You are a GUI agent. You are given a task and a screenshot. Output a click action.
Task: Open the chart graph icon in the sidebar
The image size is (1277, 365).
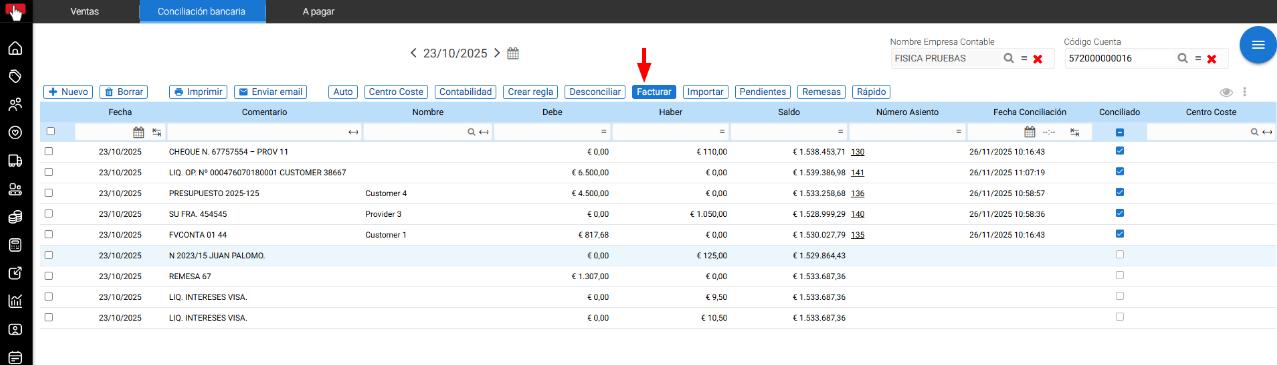[15, 301]
